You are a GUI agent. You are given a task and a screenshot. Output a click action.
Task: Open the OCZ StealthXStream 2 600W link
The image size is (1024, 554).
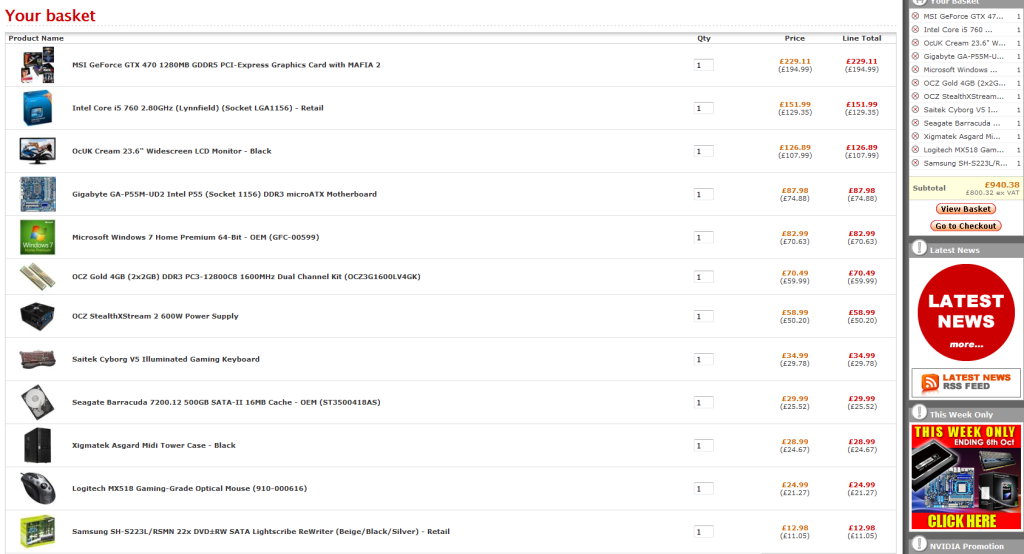(x=155, y=316)
